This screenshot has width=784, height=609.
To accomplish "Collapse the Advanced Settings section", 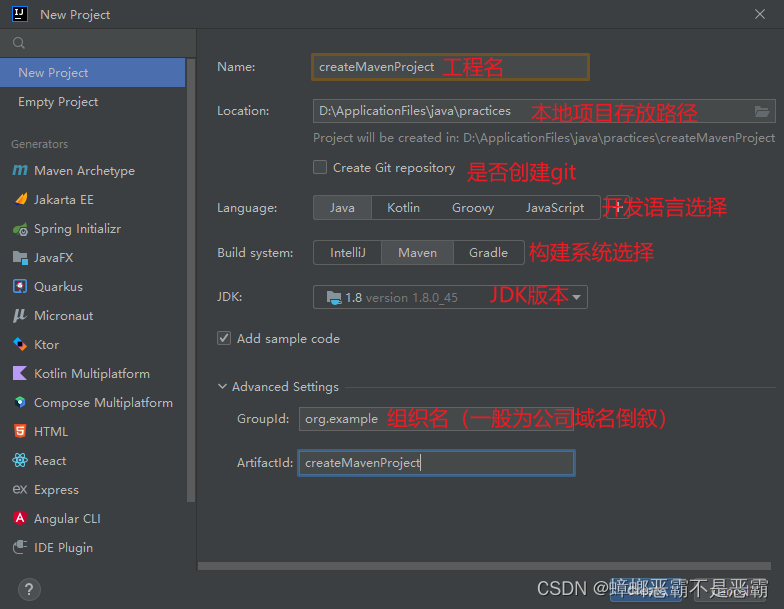I will 222,386.
